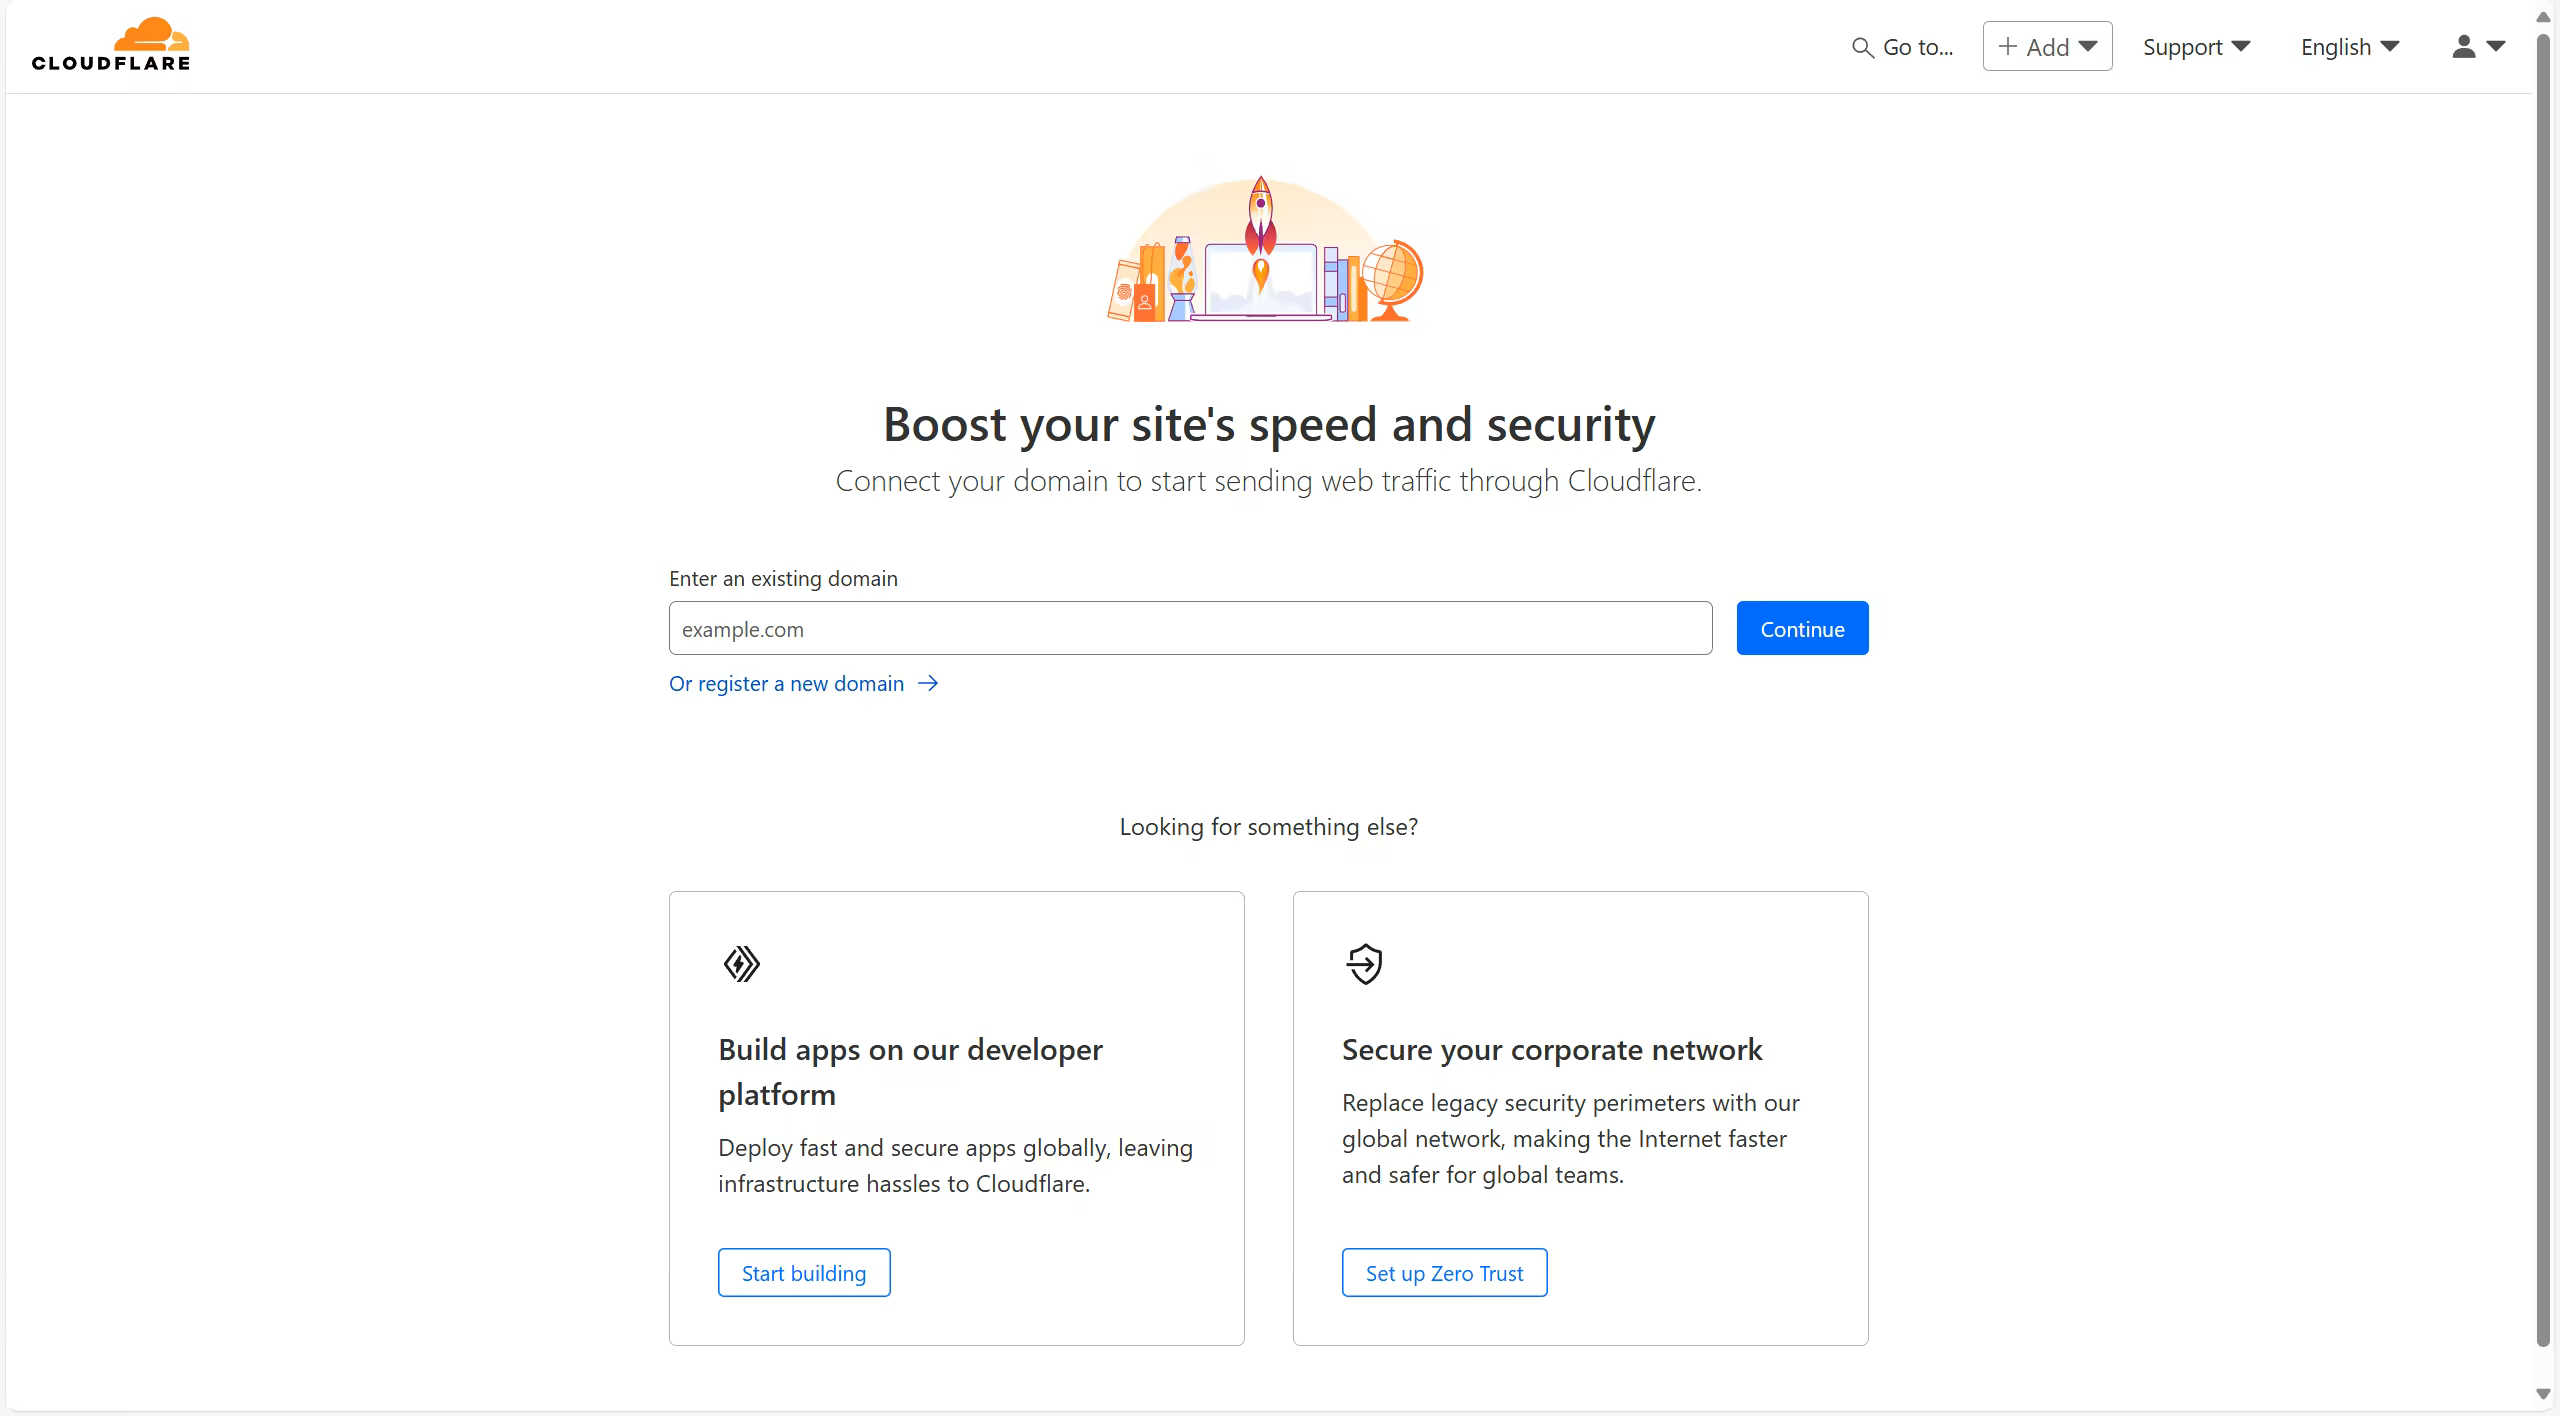This screenshot has width=2560, height=1416.
Task: Click the Zero Trust shield icon
Action: click(x=1365, y=964)
